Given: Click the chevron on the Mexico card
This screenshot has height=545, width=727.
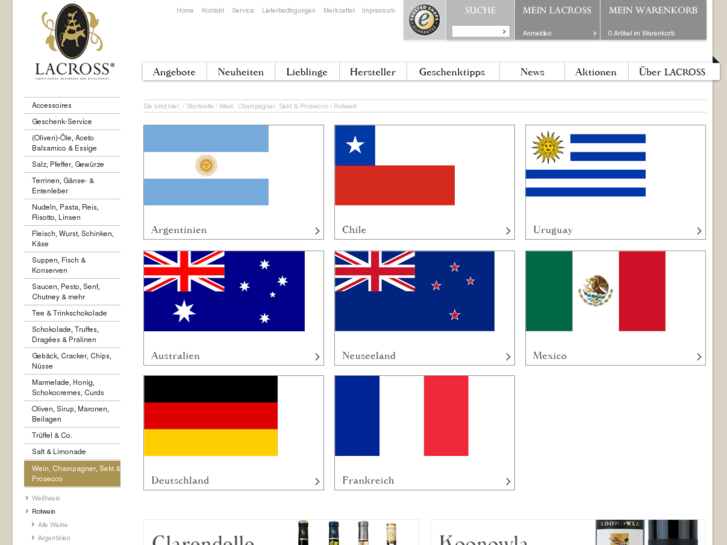Looking at the screenshot, I should (699, 357).
